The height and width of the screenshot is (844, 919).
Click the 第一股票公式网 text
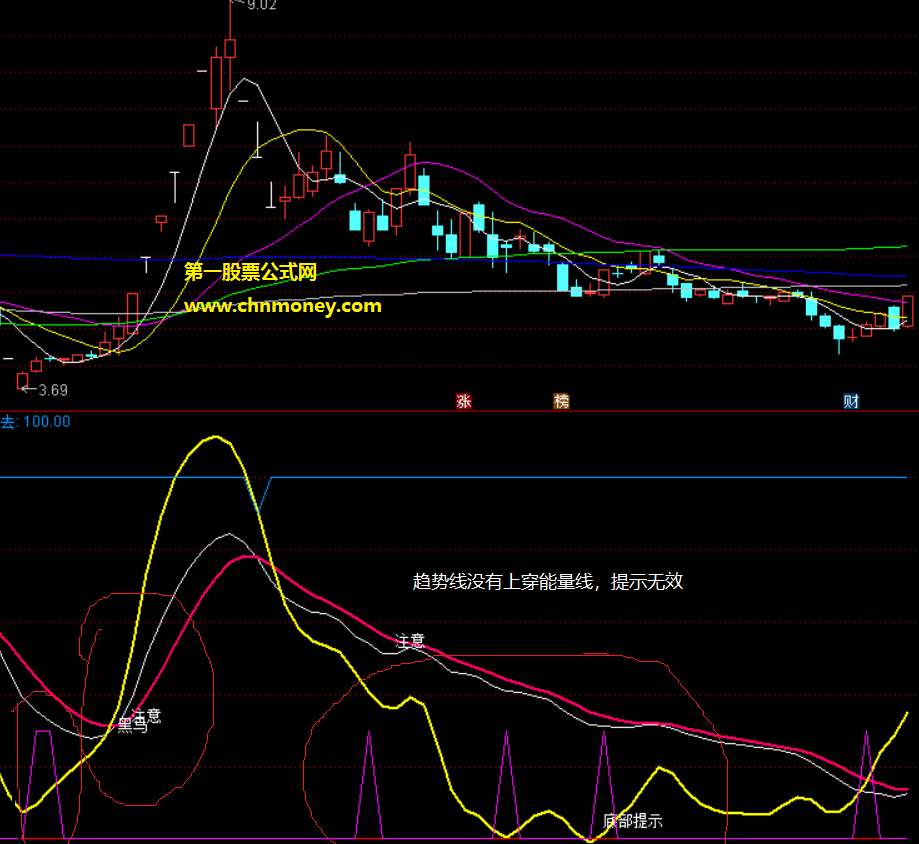(x=250, y=272)
